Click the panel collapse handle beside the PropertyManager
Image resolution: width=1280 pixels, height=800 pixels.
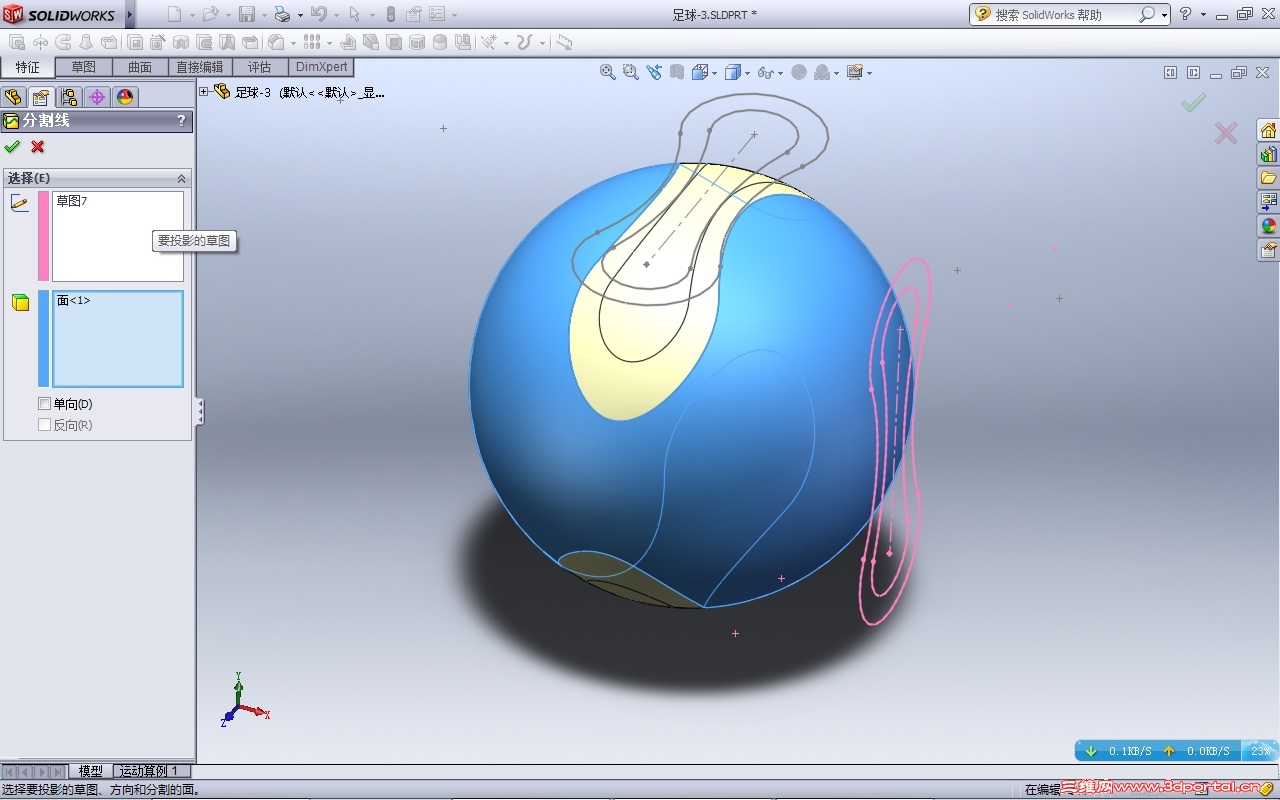click(200, 412)
